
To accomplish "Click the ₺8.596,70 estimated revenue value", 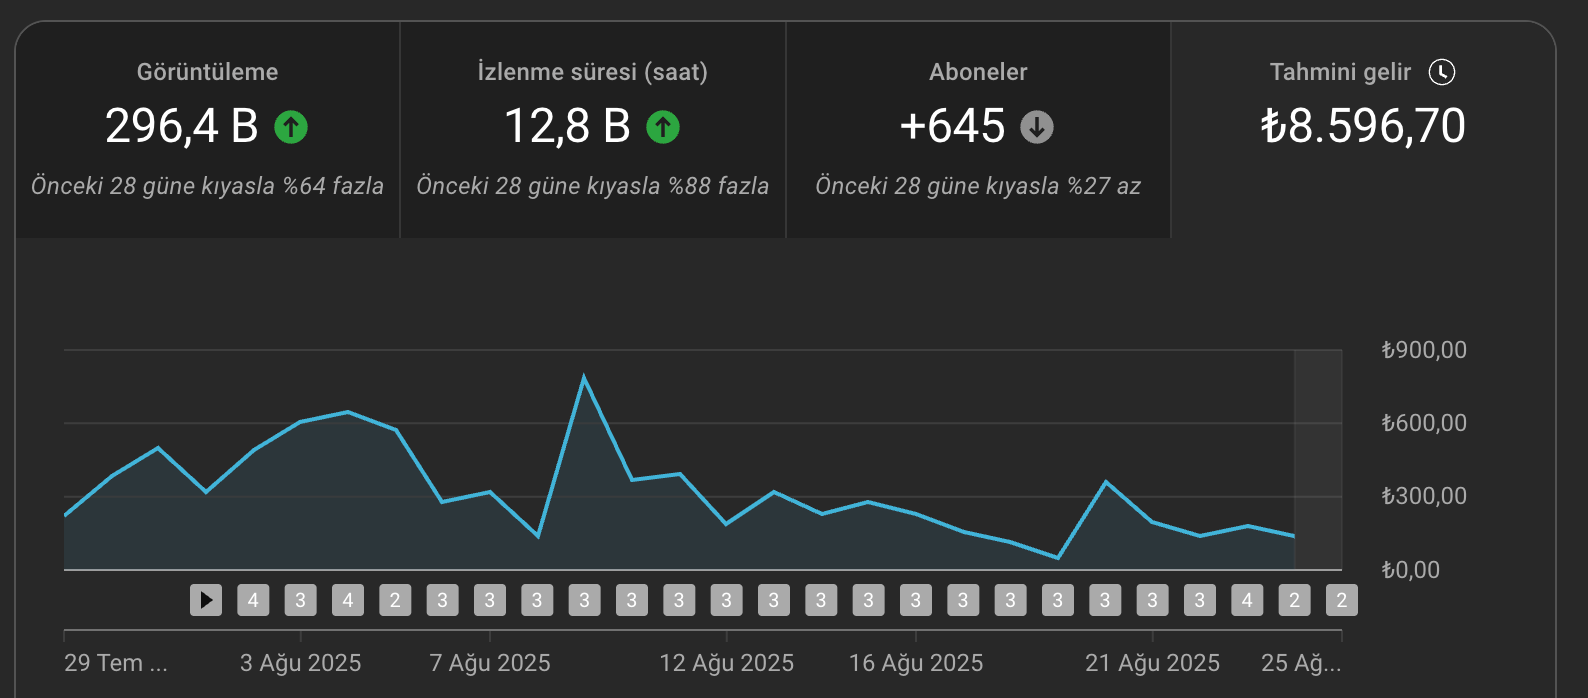I will [x=1363, y=126].
